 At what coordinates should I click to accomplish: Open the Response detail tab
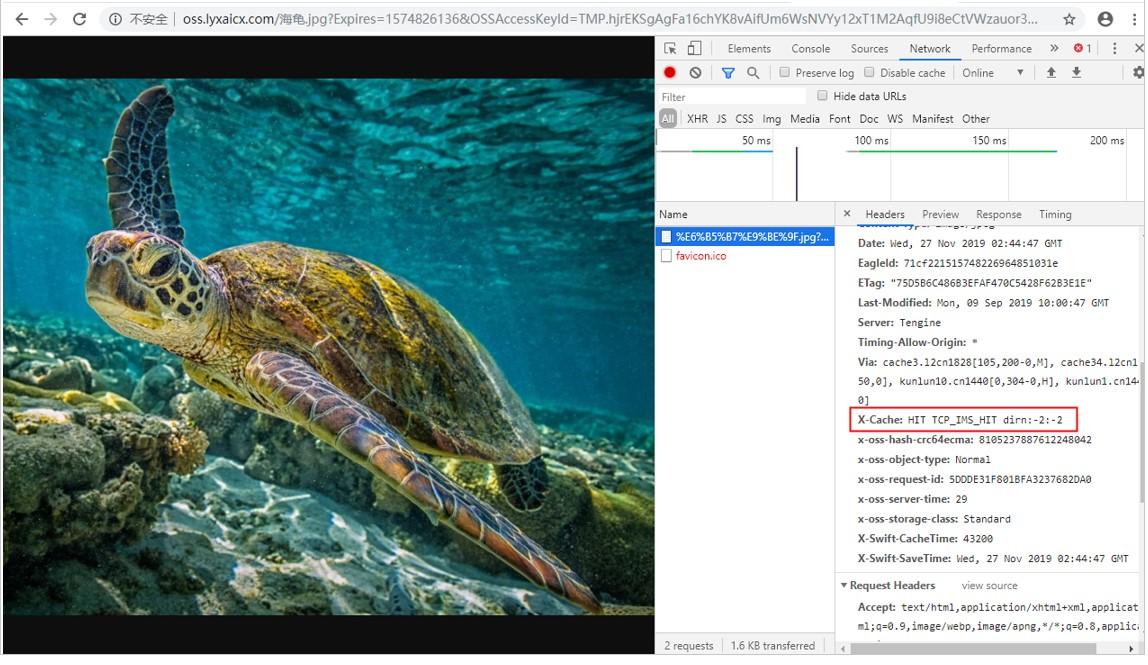(999, 214)
